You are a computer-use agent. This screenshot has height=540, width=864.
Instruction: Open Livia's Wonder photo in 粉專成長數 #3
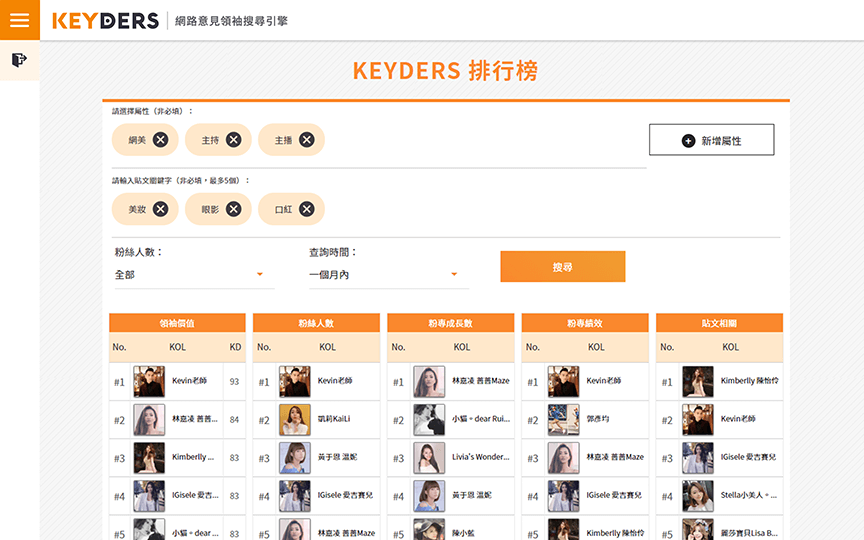[429, 458]
